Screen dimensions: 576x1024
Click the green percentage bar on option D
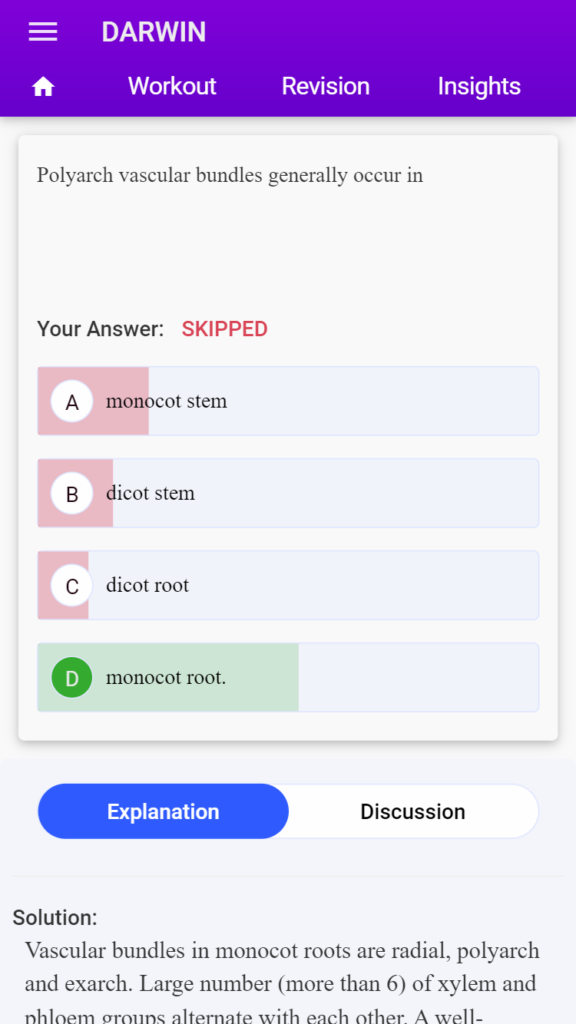(168, 677)
